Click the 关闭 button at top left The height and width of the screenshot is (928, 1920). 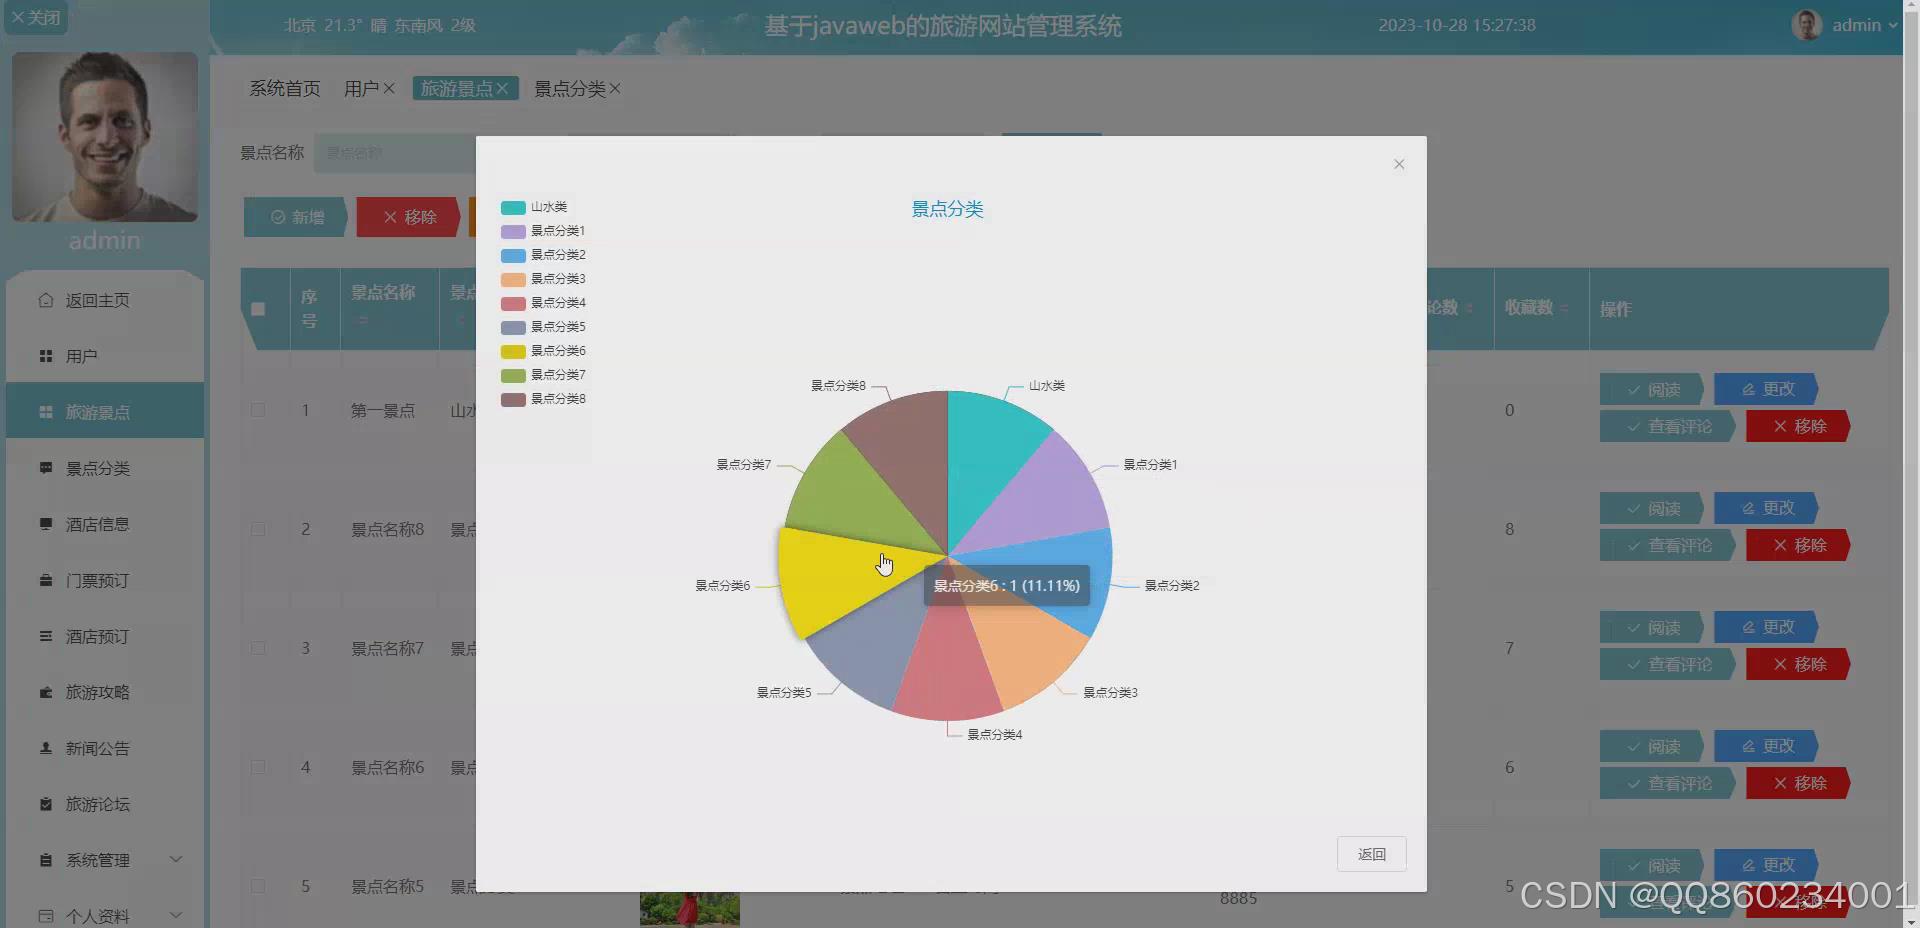tap(36, 17)
